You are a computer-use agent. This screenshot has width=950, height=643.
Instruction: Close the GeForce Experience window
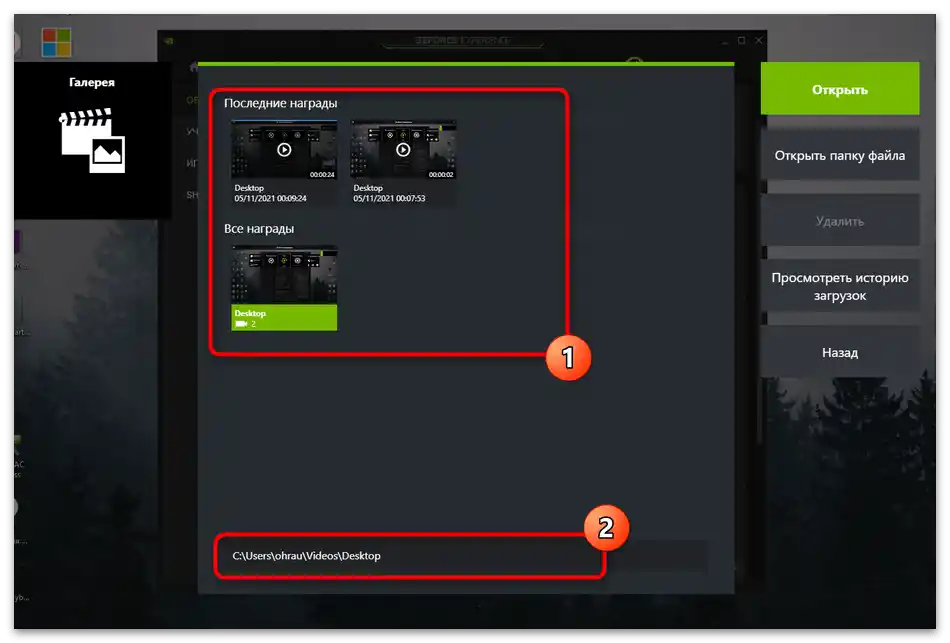point(759,40)
